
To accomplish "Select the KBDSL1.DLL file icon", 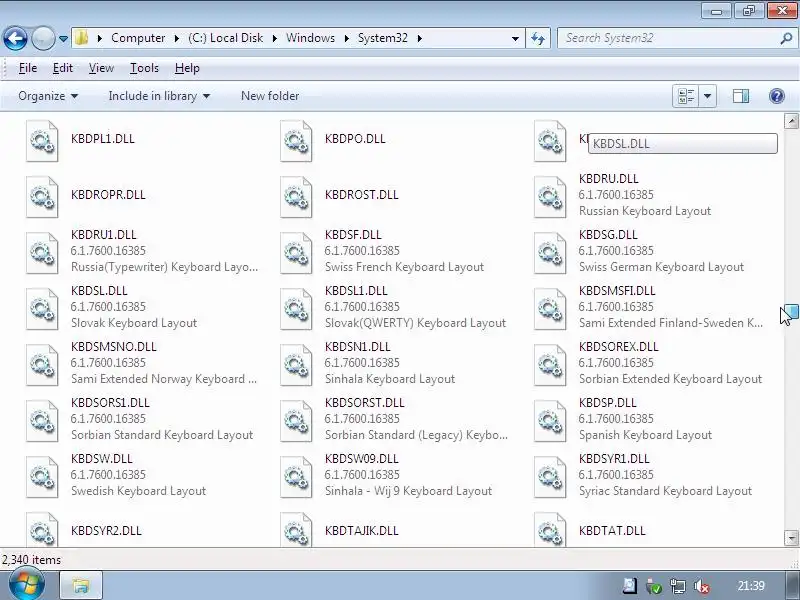I will coord(296,309).
